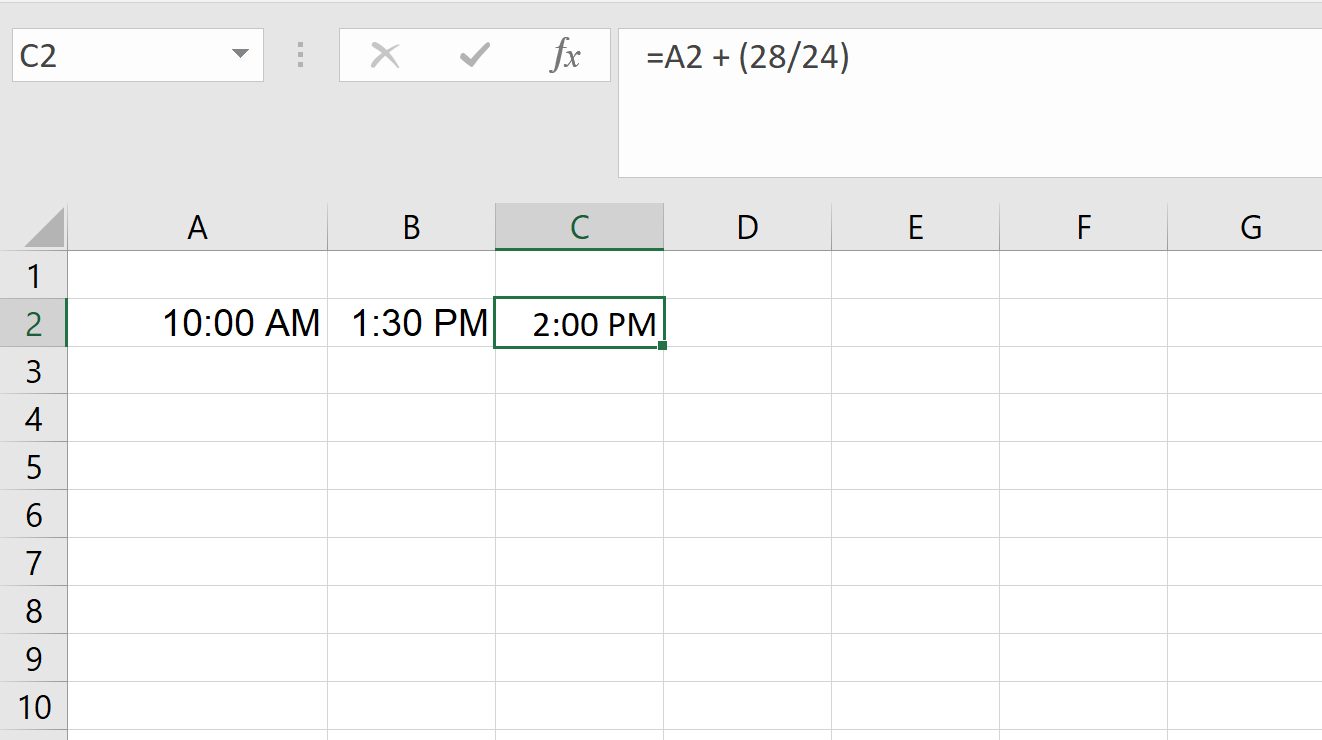Viewport: 1322px width, 740px height.
Task: Click the three-dot formula bar handle
Action: 300,55
